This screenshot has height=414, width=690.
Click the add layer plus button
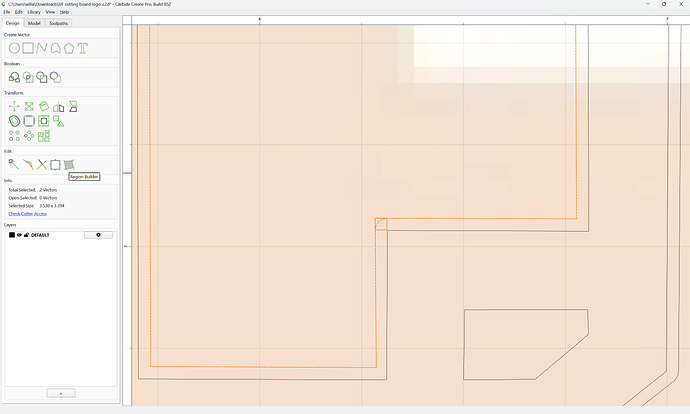click(61, 393)
